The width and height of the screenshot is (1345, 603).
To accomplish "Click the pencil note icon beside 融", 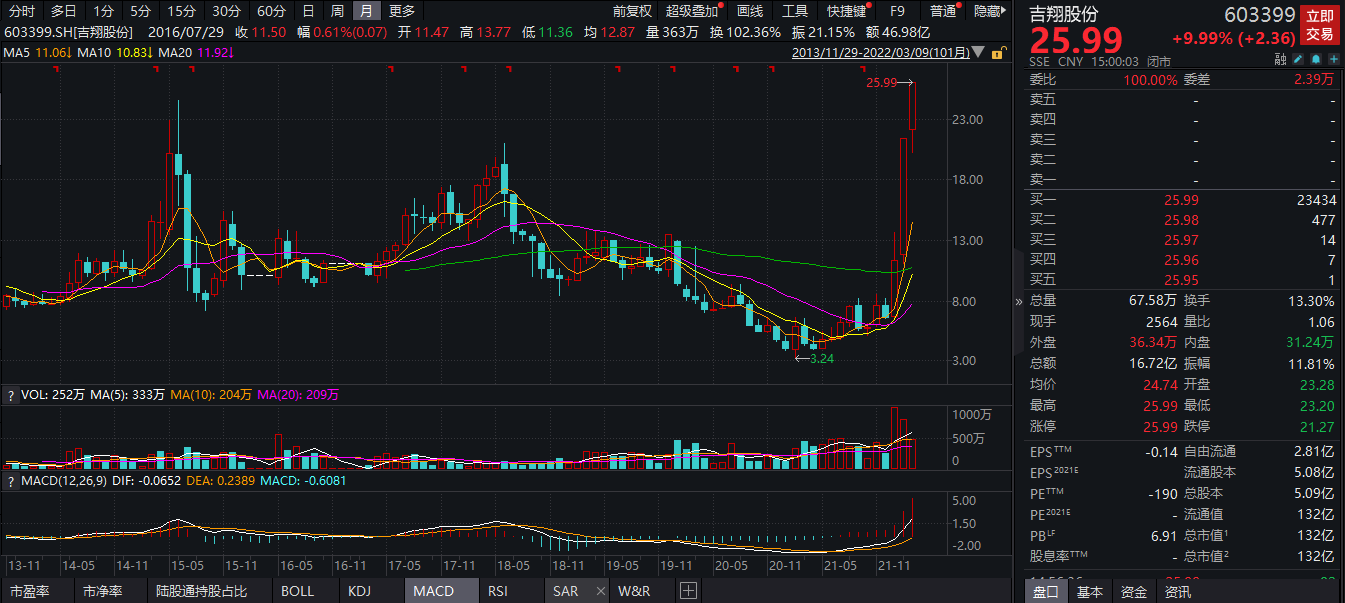I will click(x=1296, y=60).
